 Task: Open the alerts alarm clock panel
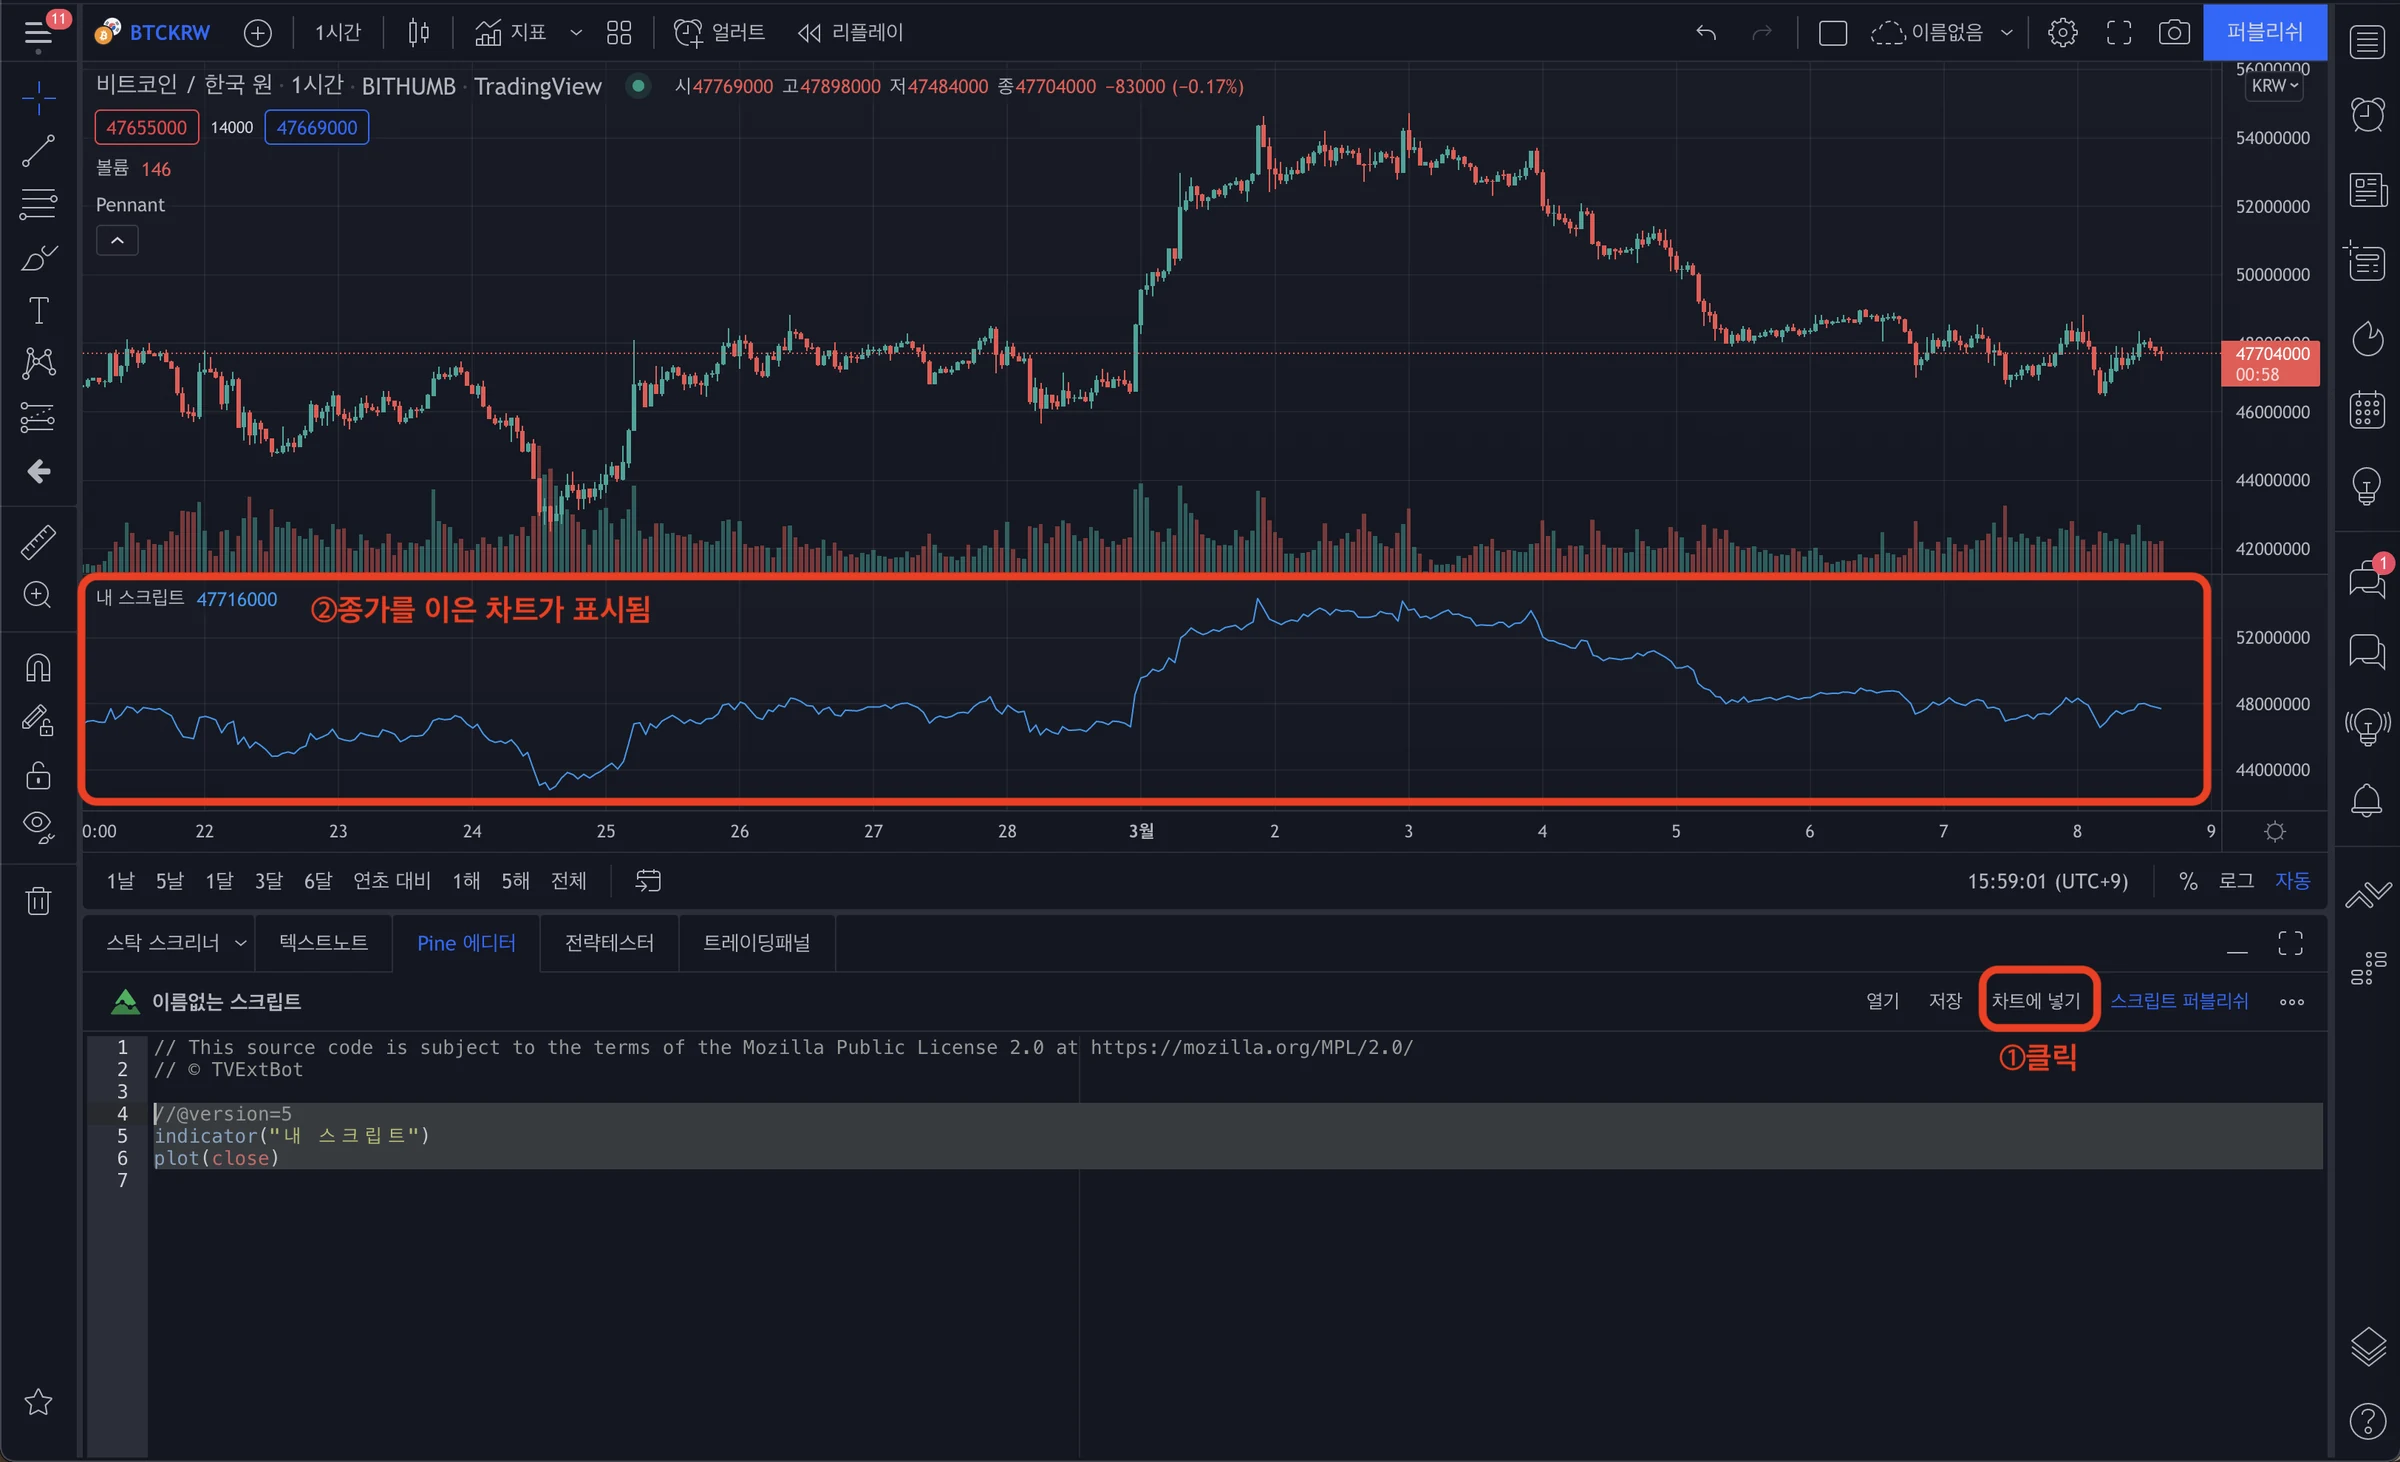point(2367,114)
